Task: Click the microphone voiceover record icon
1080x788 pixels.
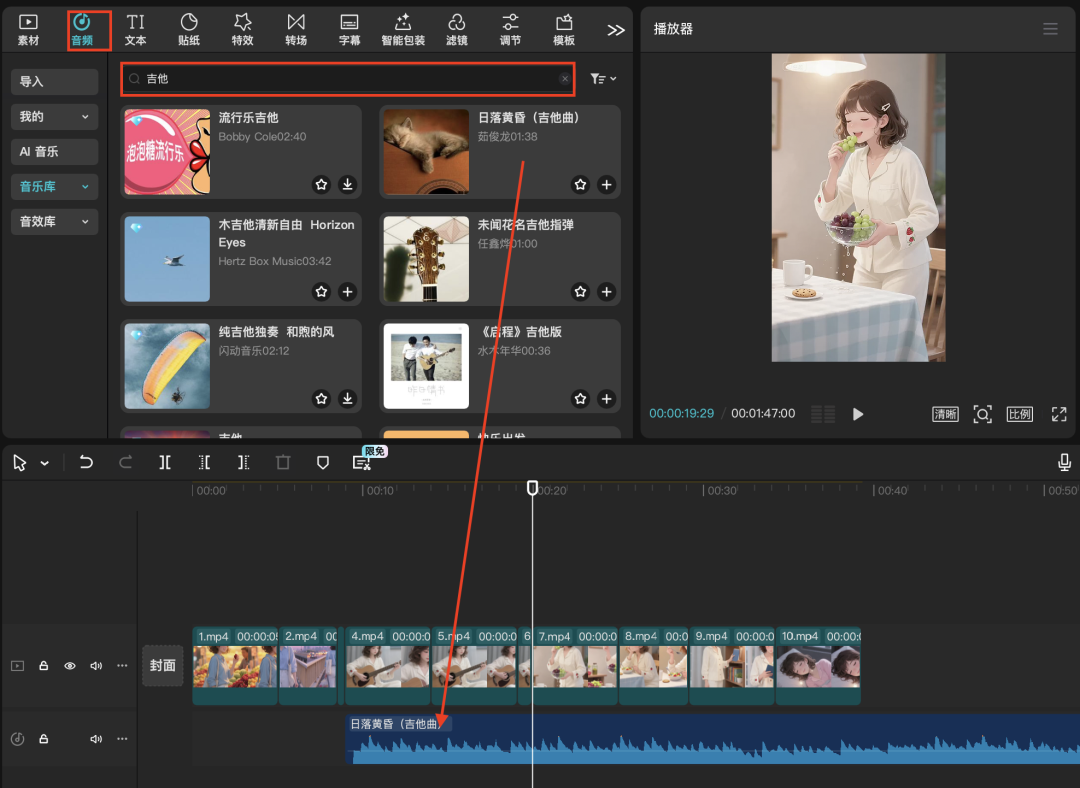Action: [1065, 462]
